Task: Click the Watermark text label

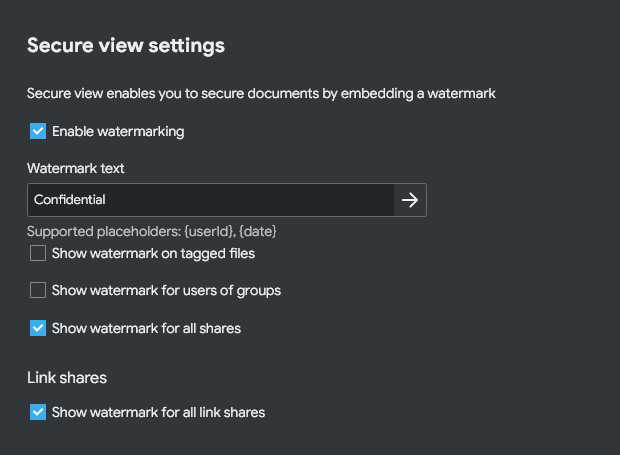Action: click(x=76, y=168)
